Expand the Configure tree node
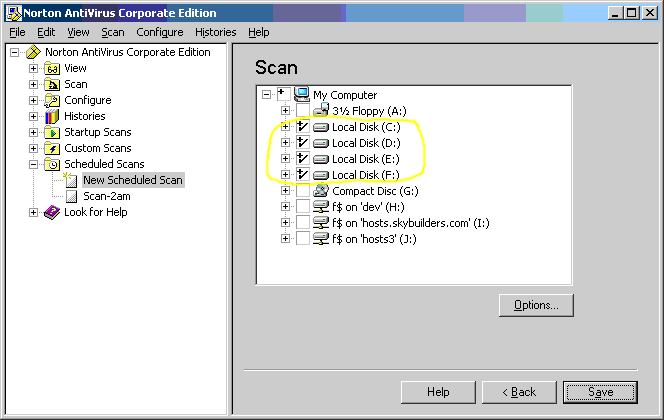The width and height of the screenshot is (664, 420). 33,100
